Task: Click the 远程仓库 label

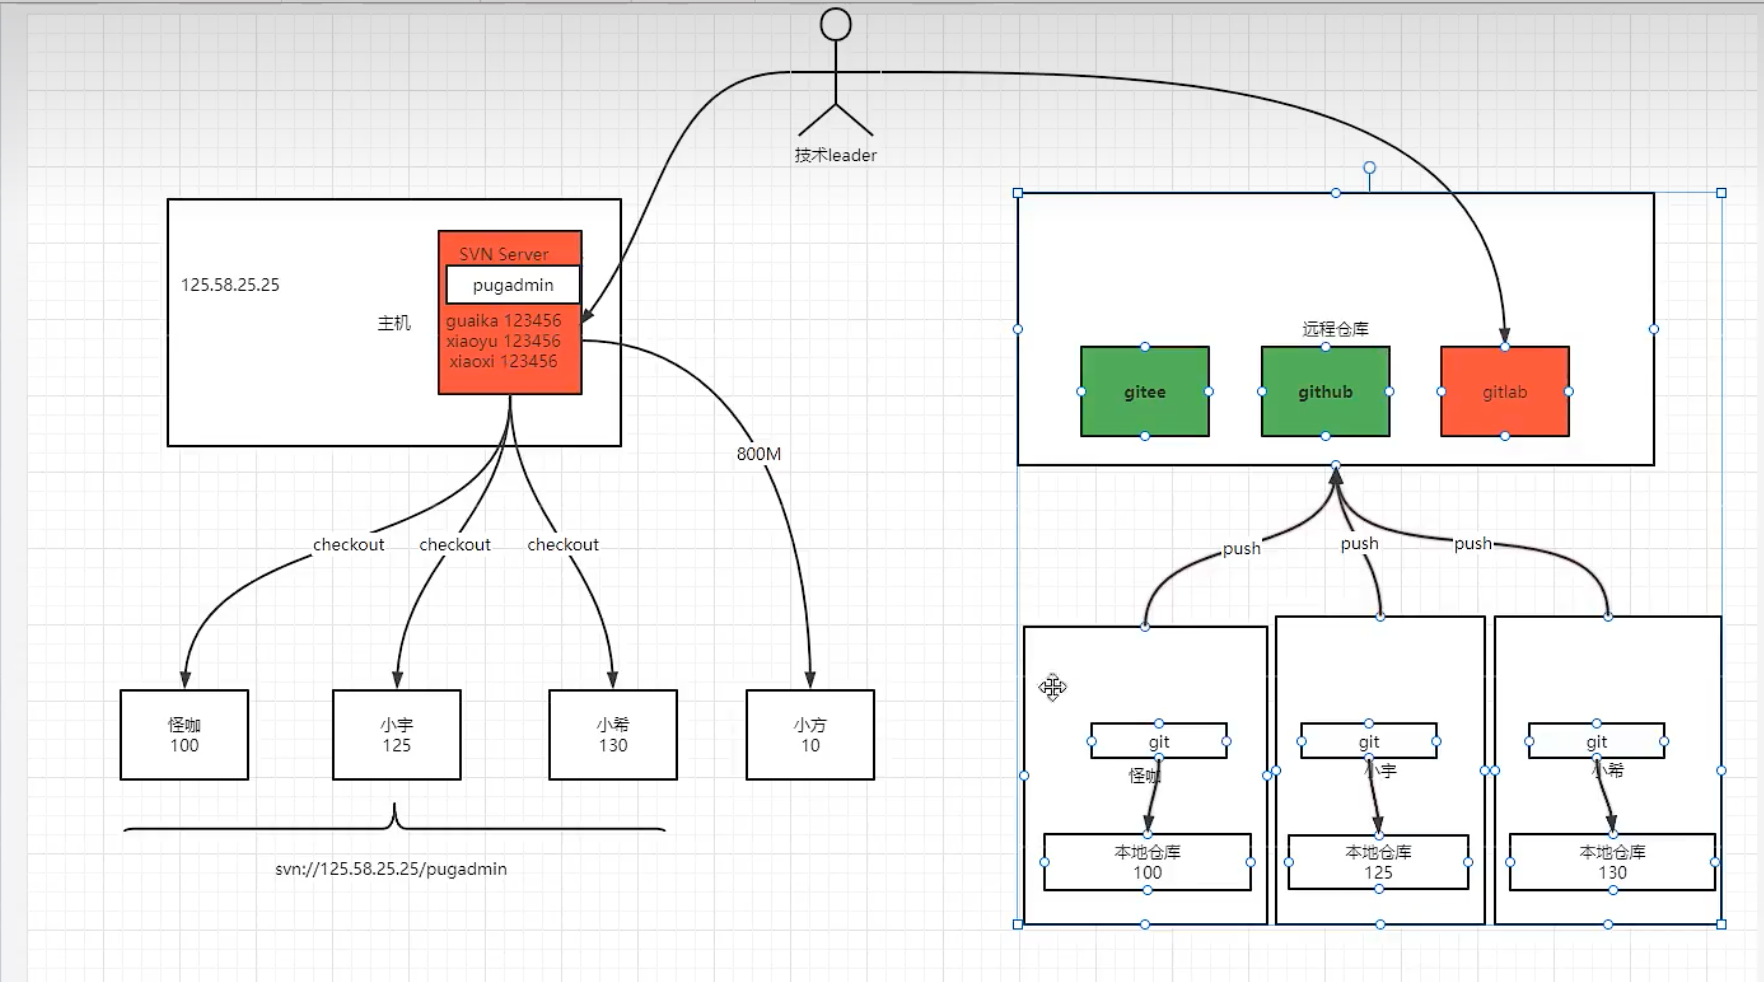Action: 1335,329
